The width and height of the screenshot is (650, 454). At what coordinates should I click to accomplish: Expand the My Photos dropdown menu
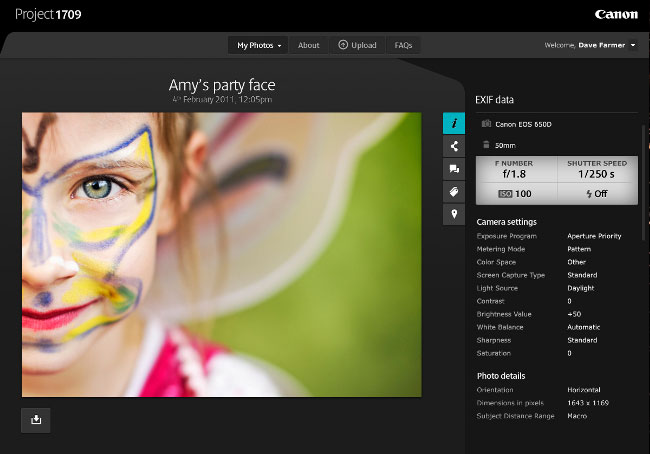tap(258, 45)
